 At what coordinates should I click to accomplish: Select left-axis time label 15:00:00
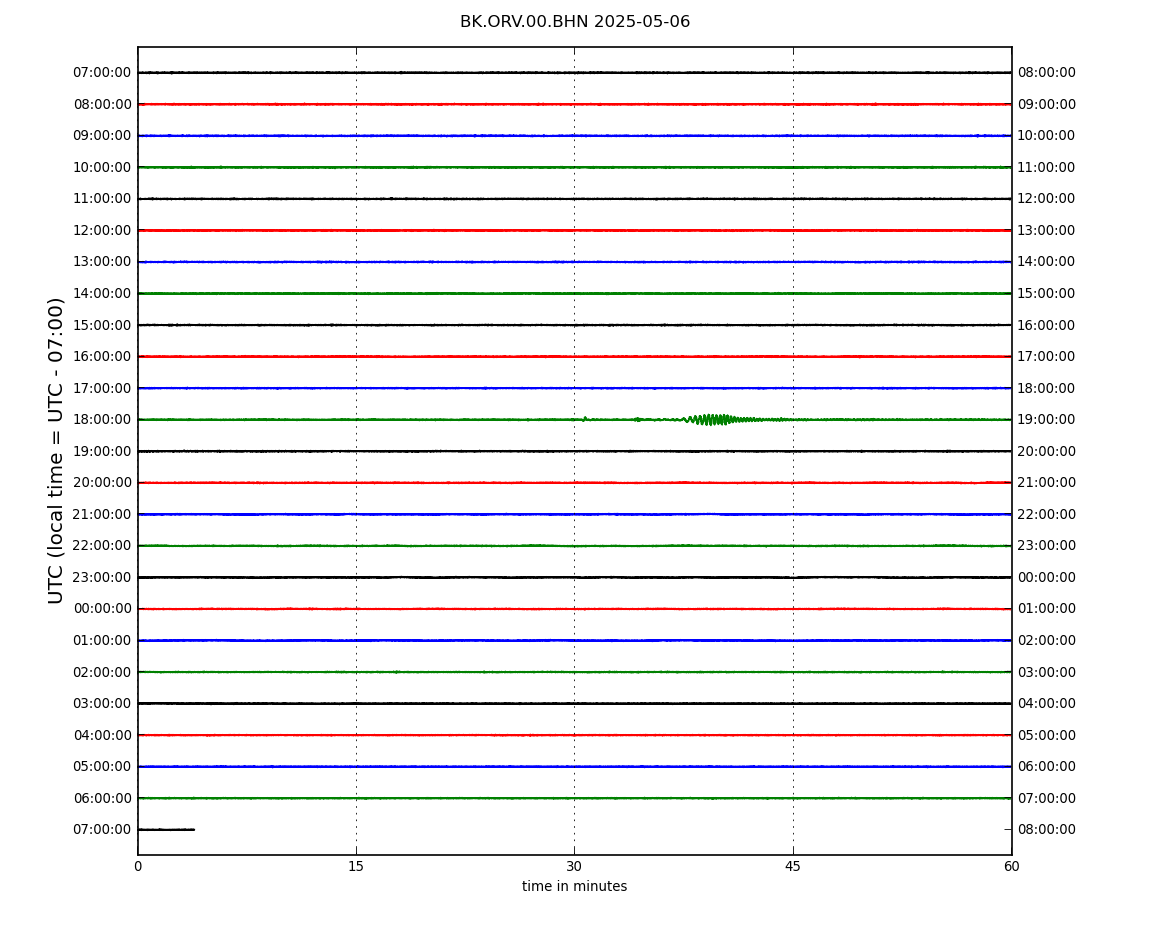102,325
